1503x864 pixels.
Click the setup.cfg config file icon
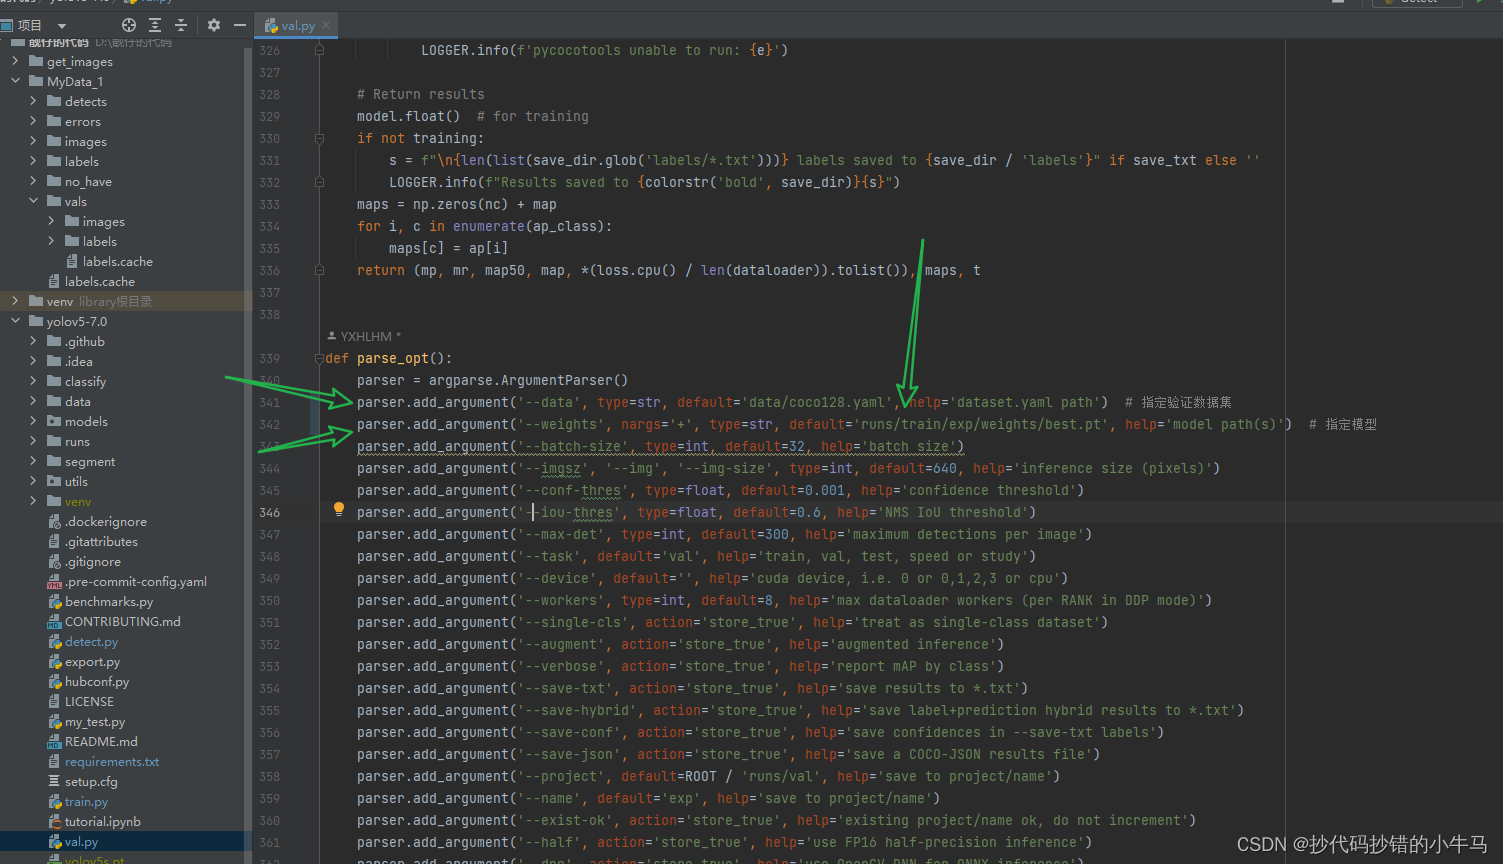[x=55, y=781]
